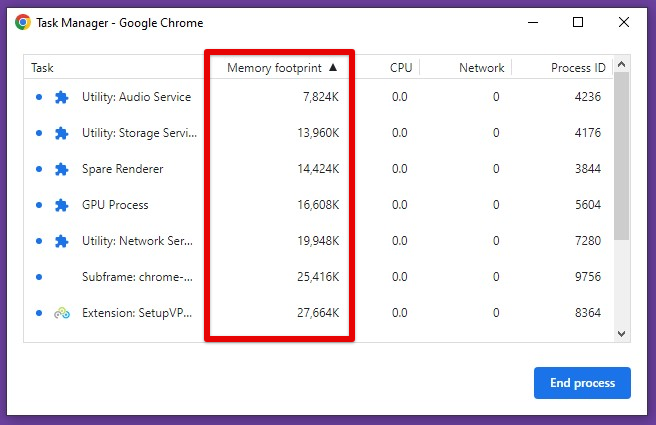Click the Spare Renderer puzzle-piece icon
The height and width of the screenshot is (425, 656).
point(62,169)
